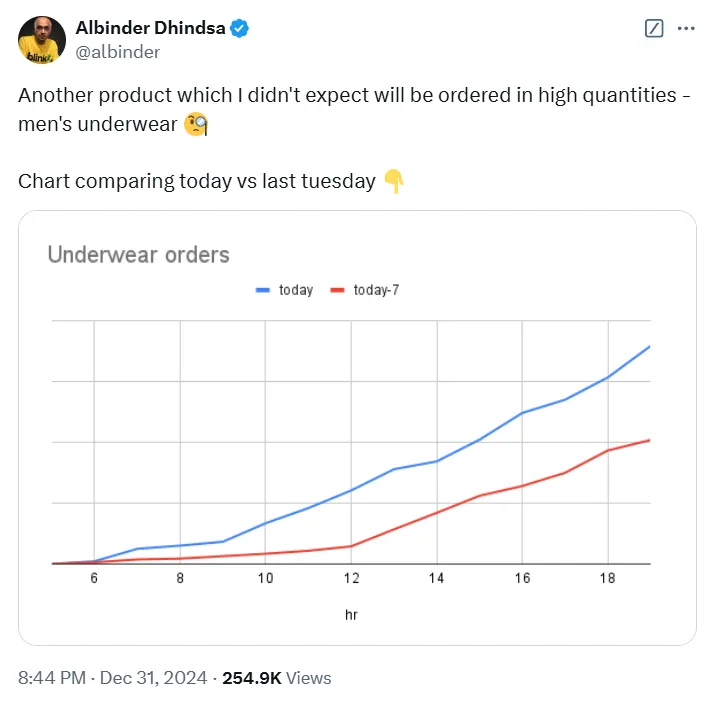Select the "today-7" legend label text
This screenshot has height=706, width=717.
click(x=376, y=290)
